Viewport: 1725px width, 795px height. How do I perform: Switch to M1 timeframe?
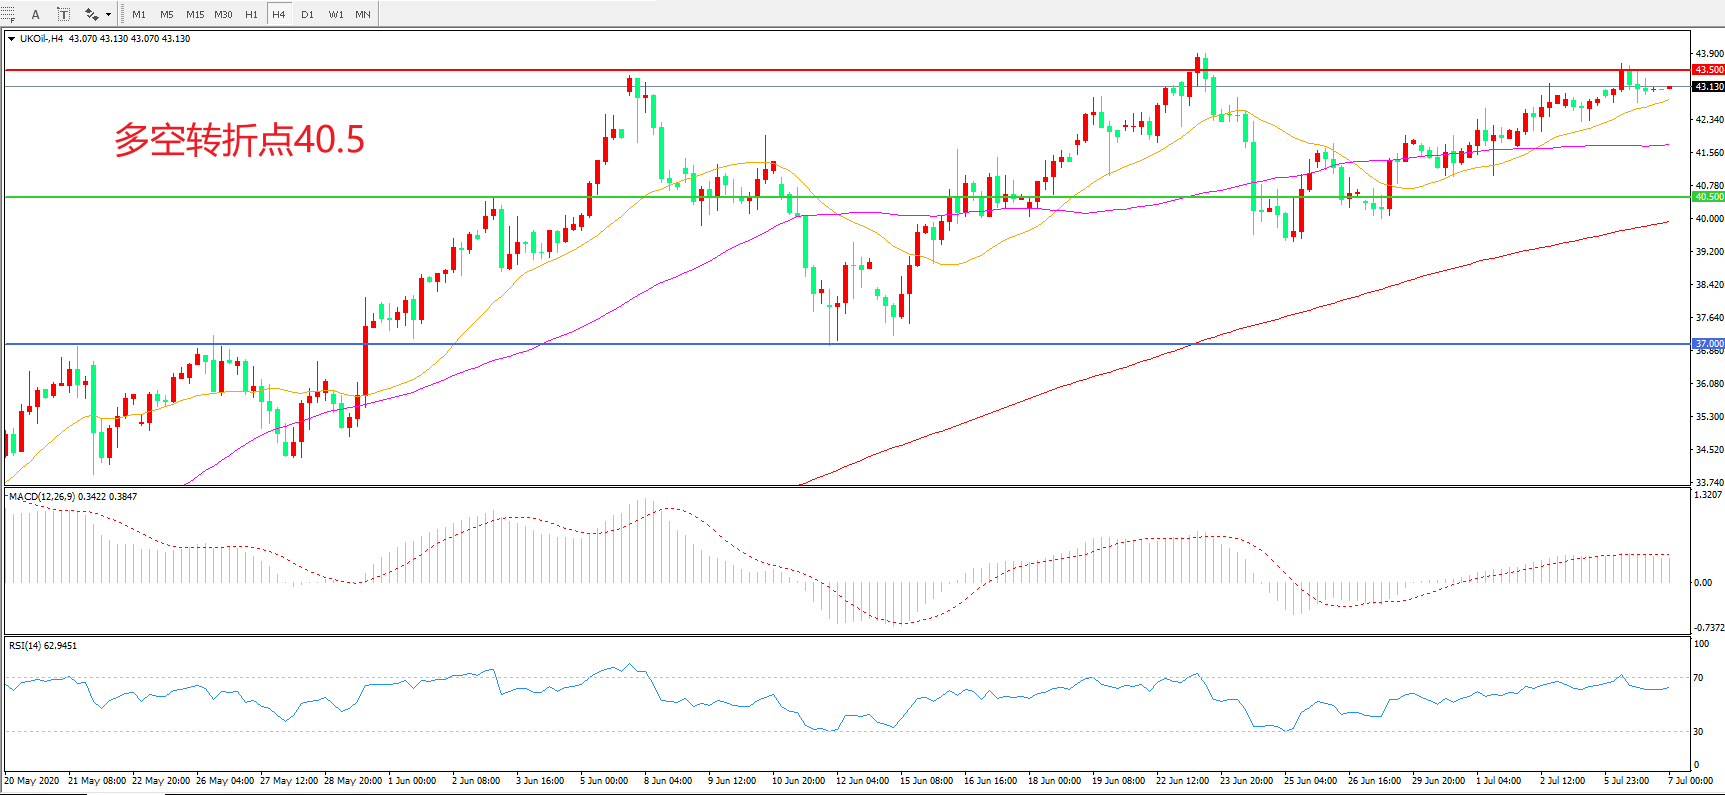(138, 14)
